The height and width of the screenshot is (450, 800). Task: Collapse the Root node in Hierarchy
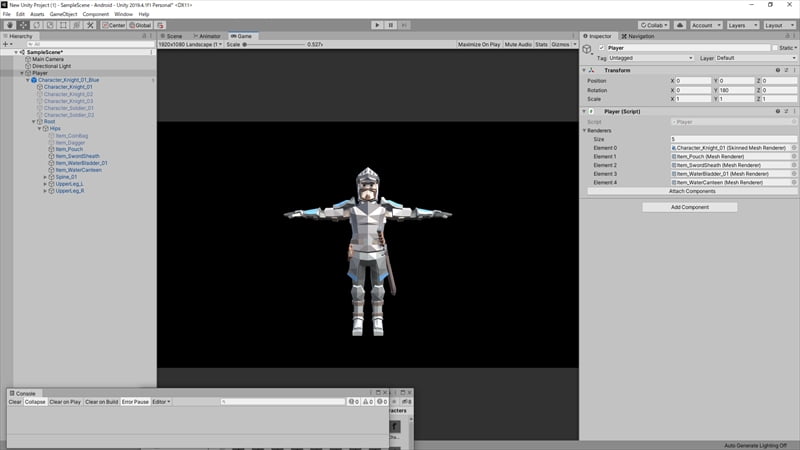click(34, 121)
